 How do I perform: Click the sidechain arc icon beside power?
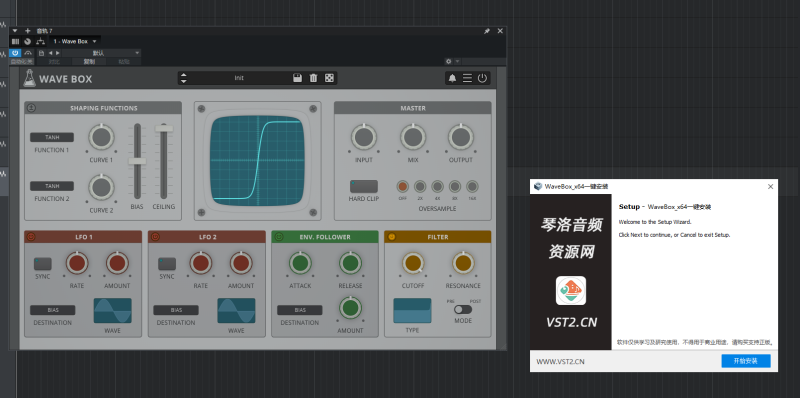pyautogui.click(x=28, y=53)
